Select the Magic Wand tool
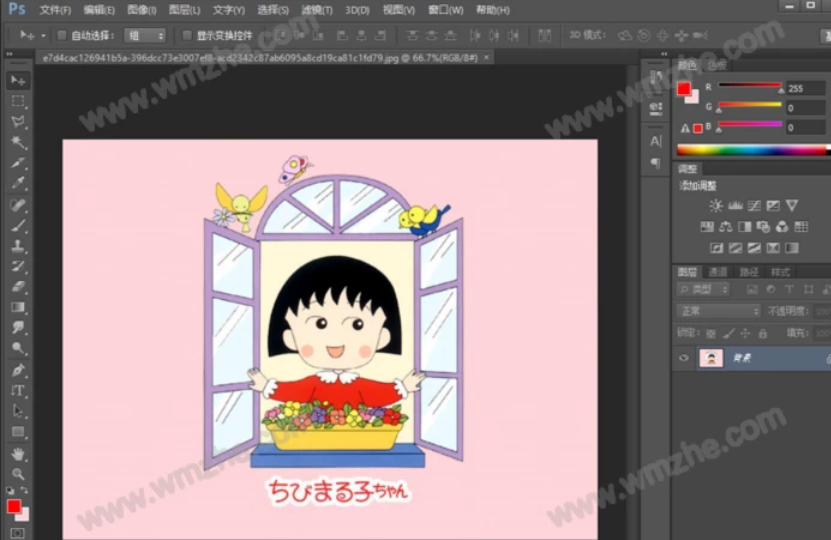Viewport: 831px width, 540px height. pos(18,141)
